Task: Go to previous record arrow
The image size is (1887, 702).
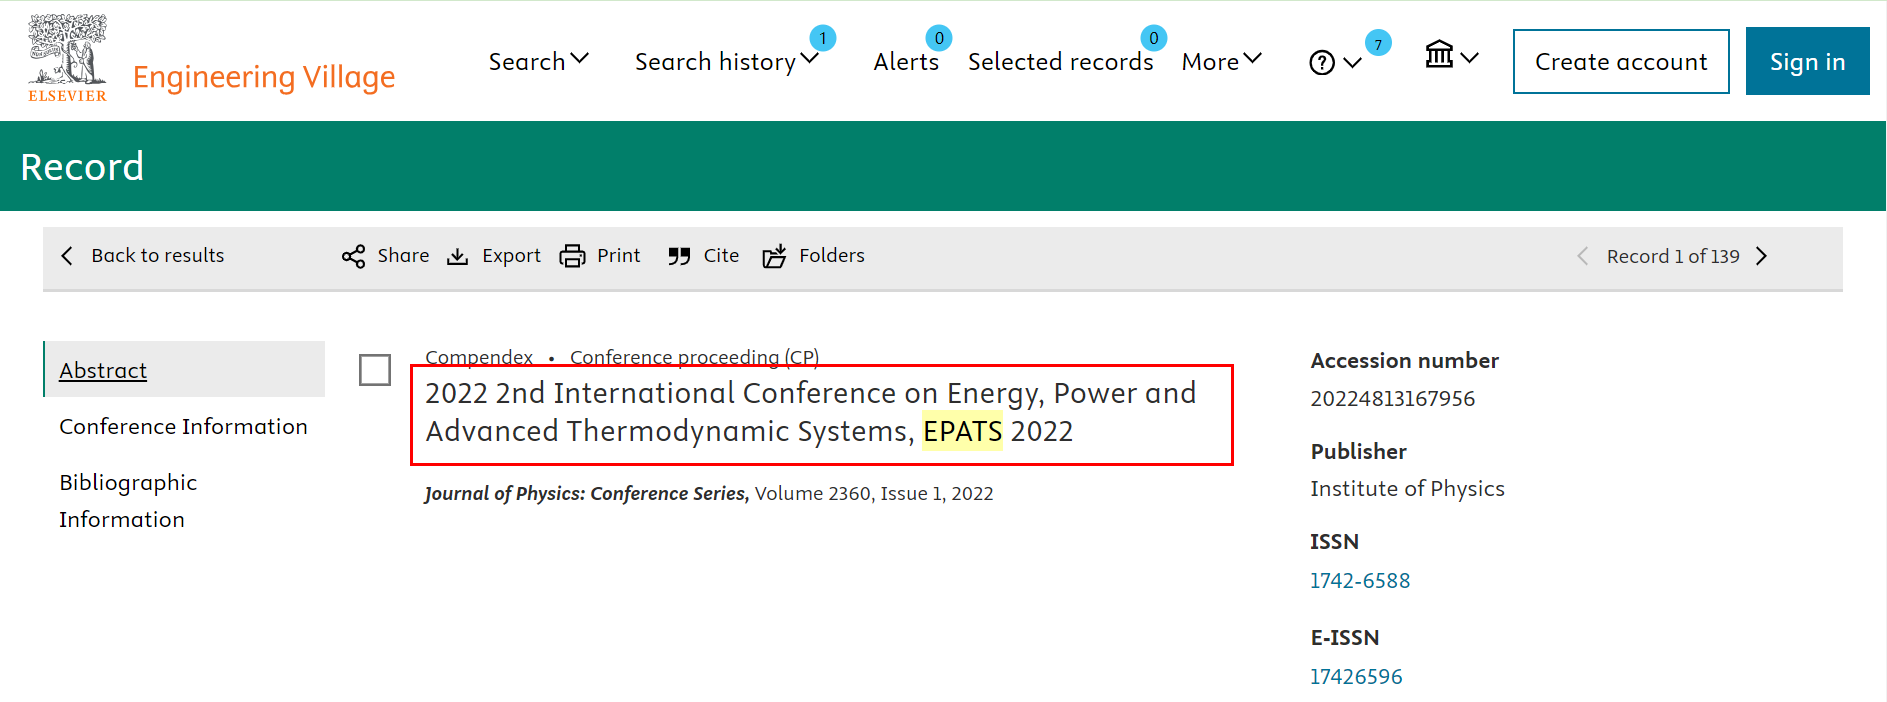Action: (x=1582, y=256)
